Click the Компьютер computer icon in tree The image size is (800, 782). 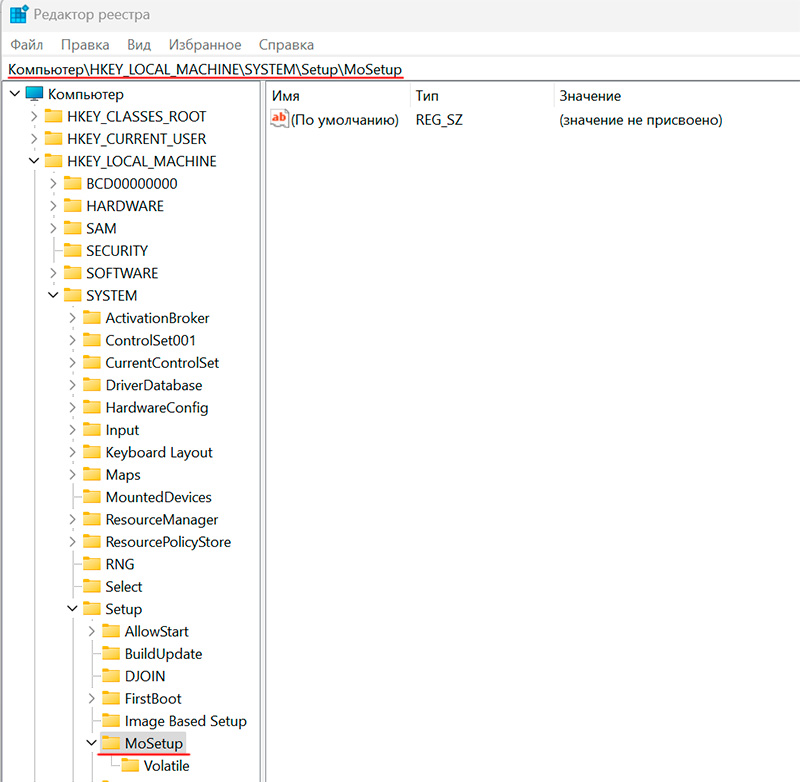point(35,94)
